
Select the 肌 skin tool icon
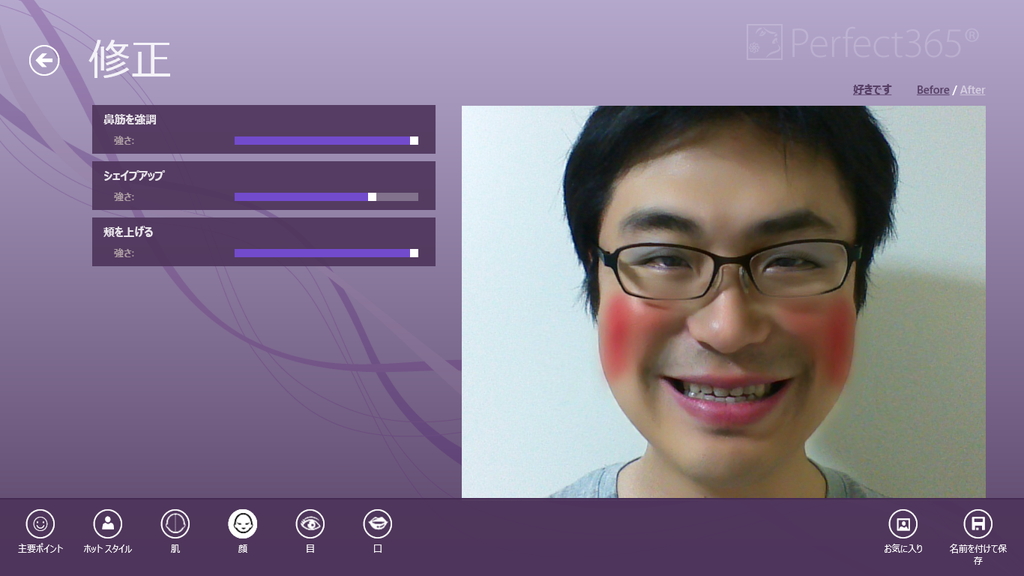pyautogui.click(x=175, y=524)
